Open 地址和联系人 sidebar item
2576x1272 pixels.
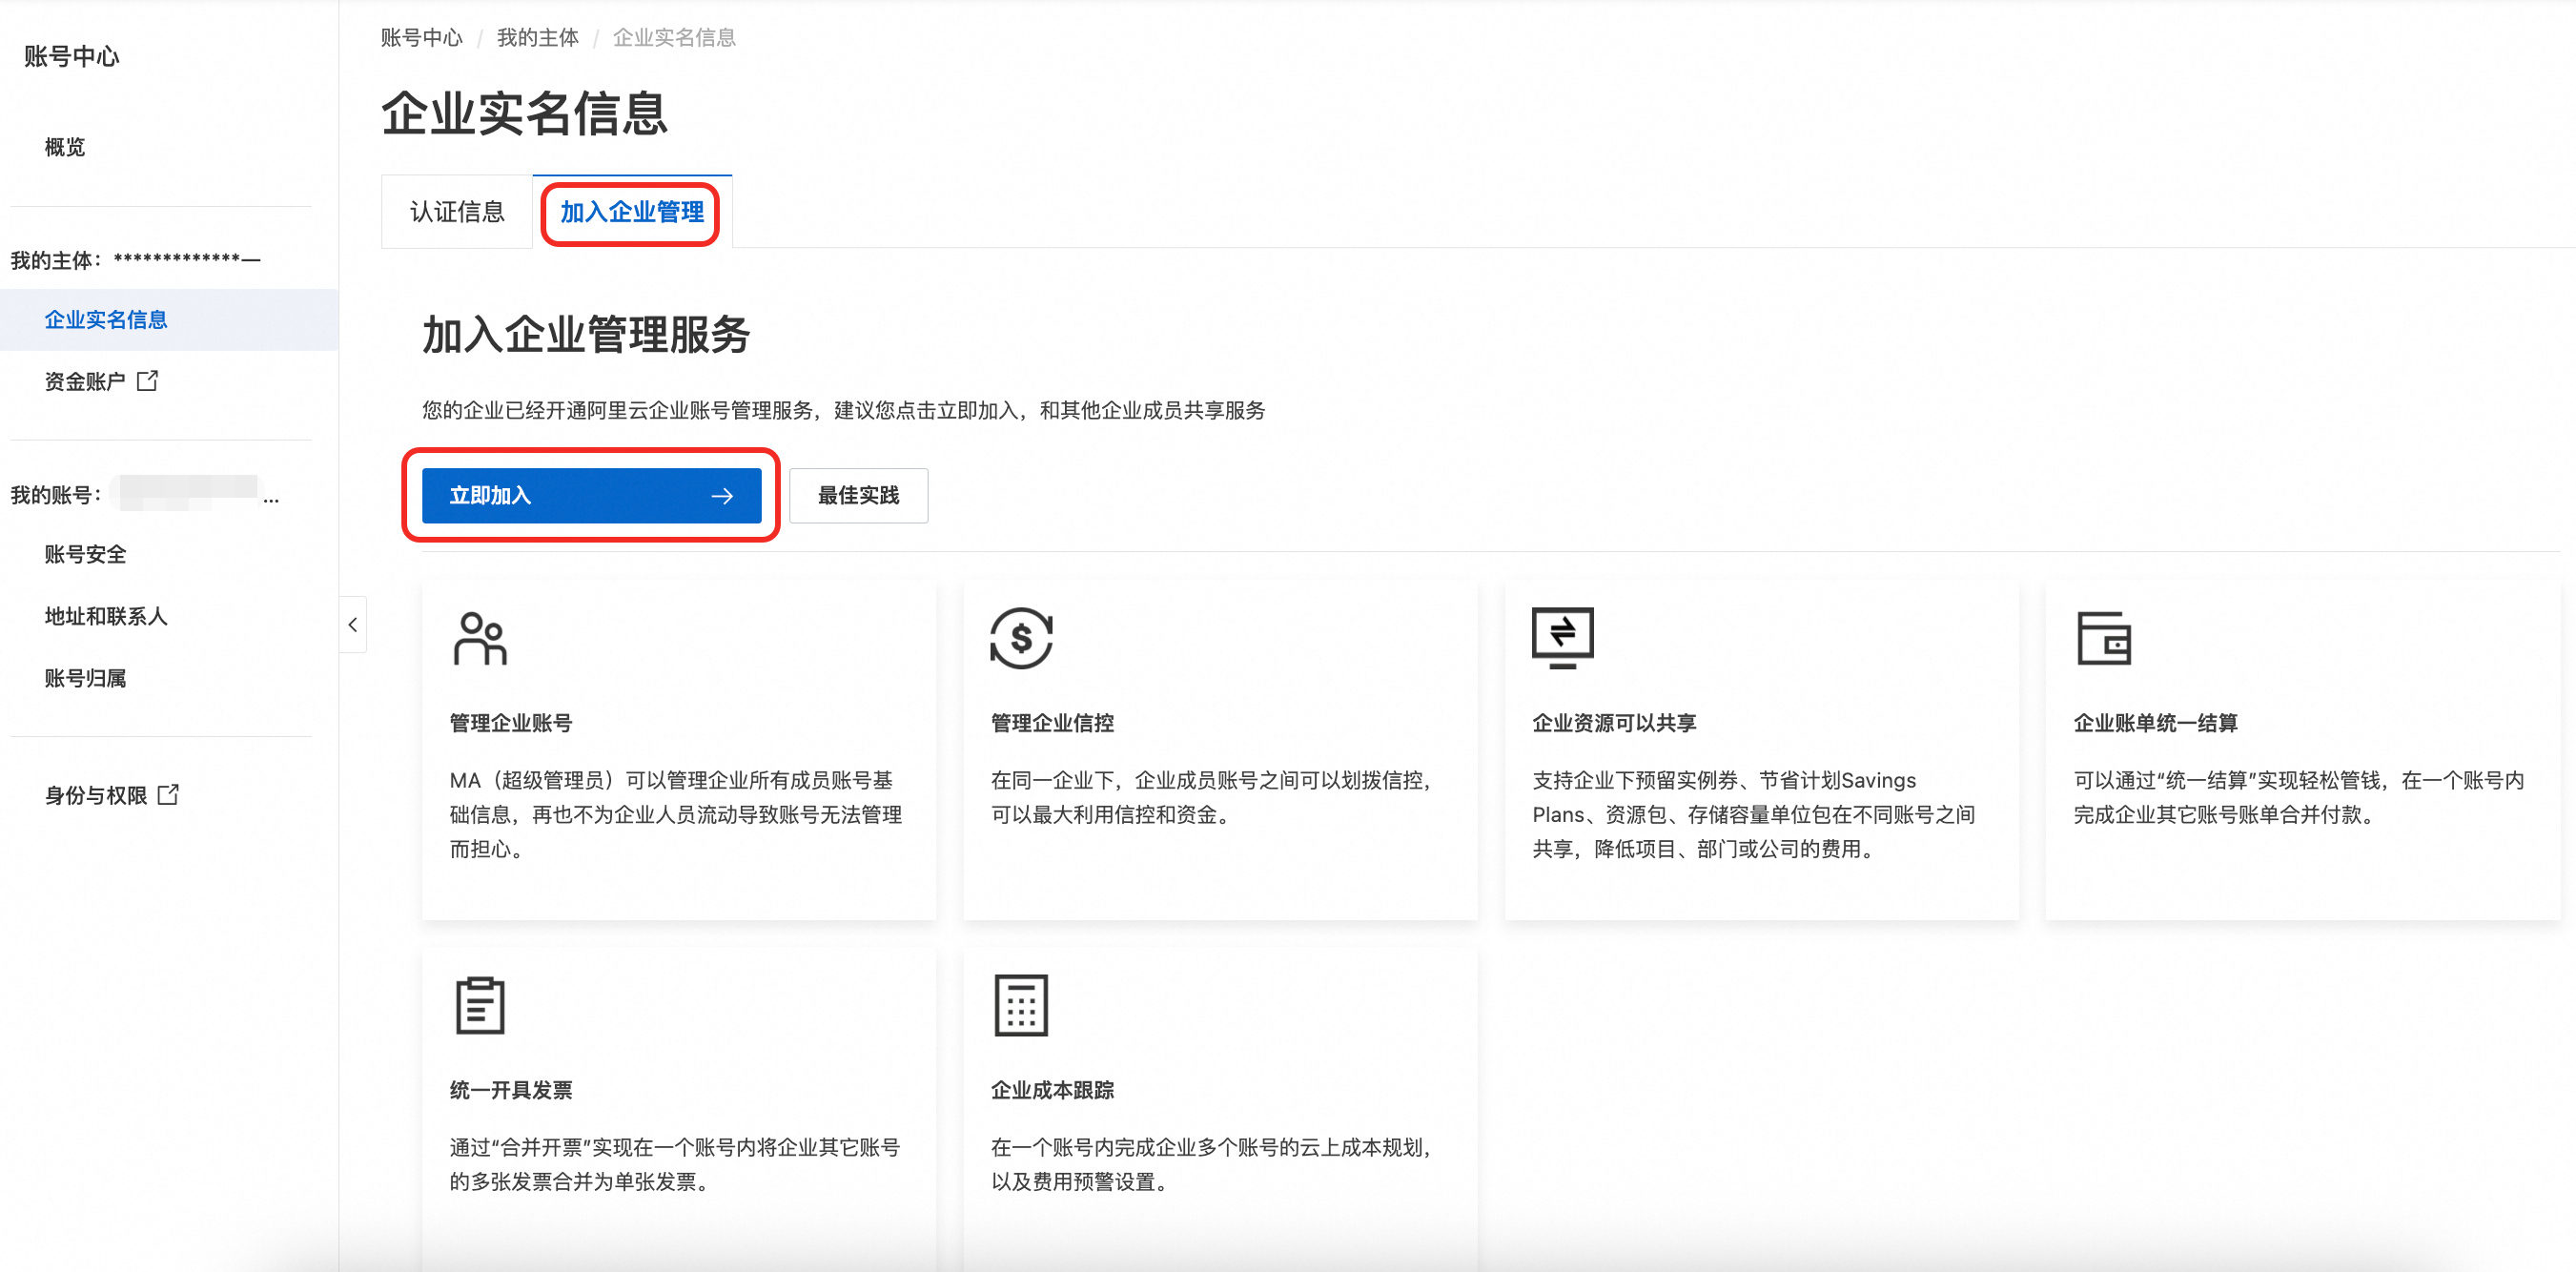click(x=106, y=616)
